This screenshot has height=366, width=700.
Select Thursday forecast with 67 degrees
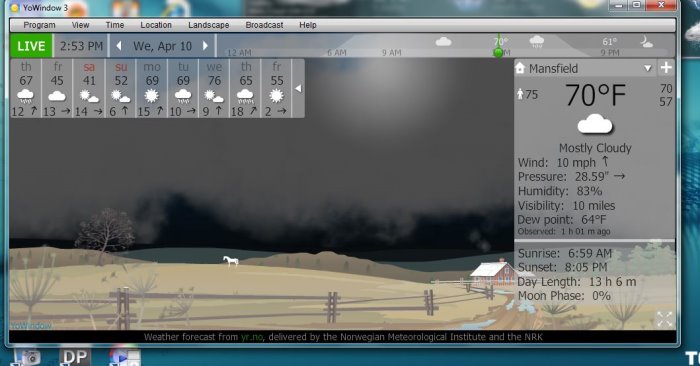pyautogui.click(x=26, y=88)
